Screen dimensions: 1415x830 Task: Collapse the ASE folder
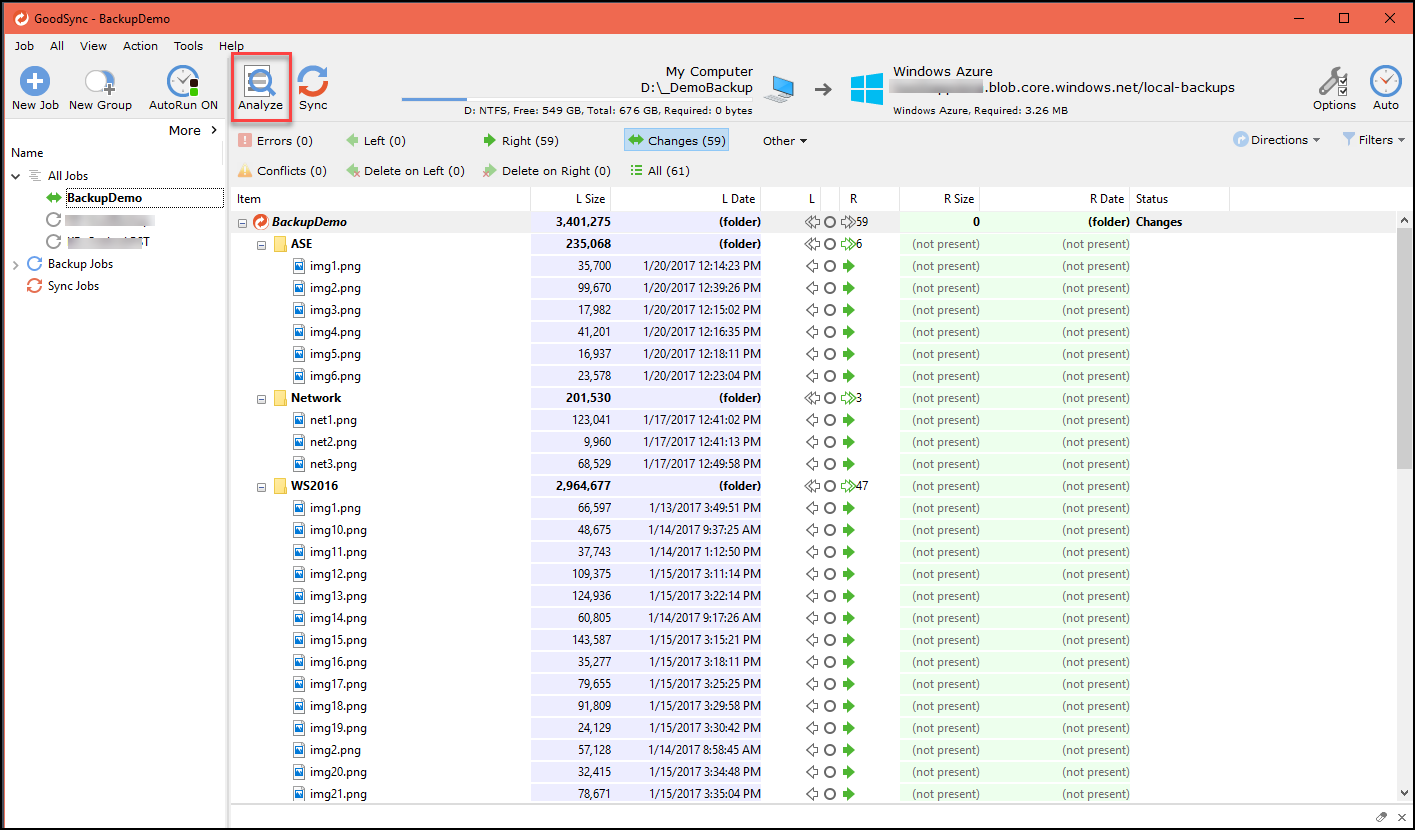point(261,244)
